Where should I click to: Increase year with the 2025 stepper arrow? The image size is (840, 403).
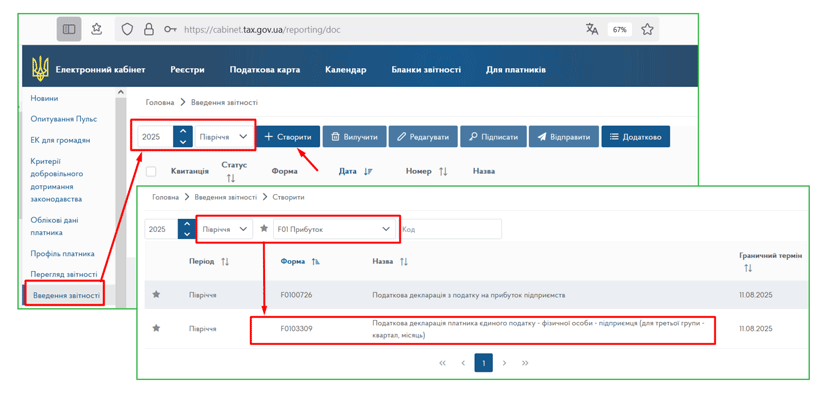click(183, 131)
